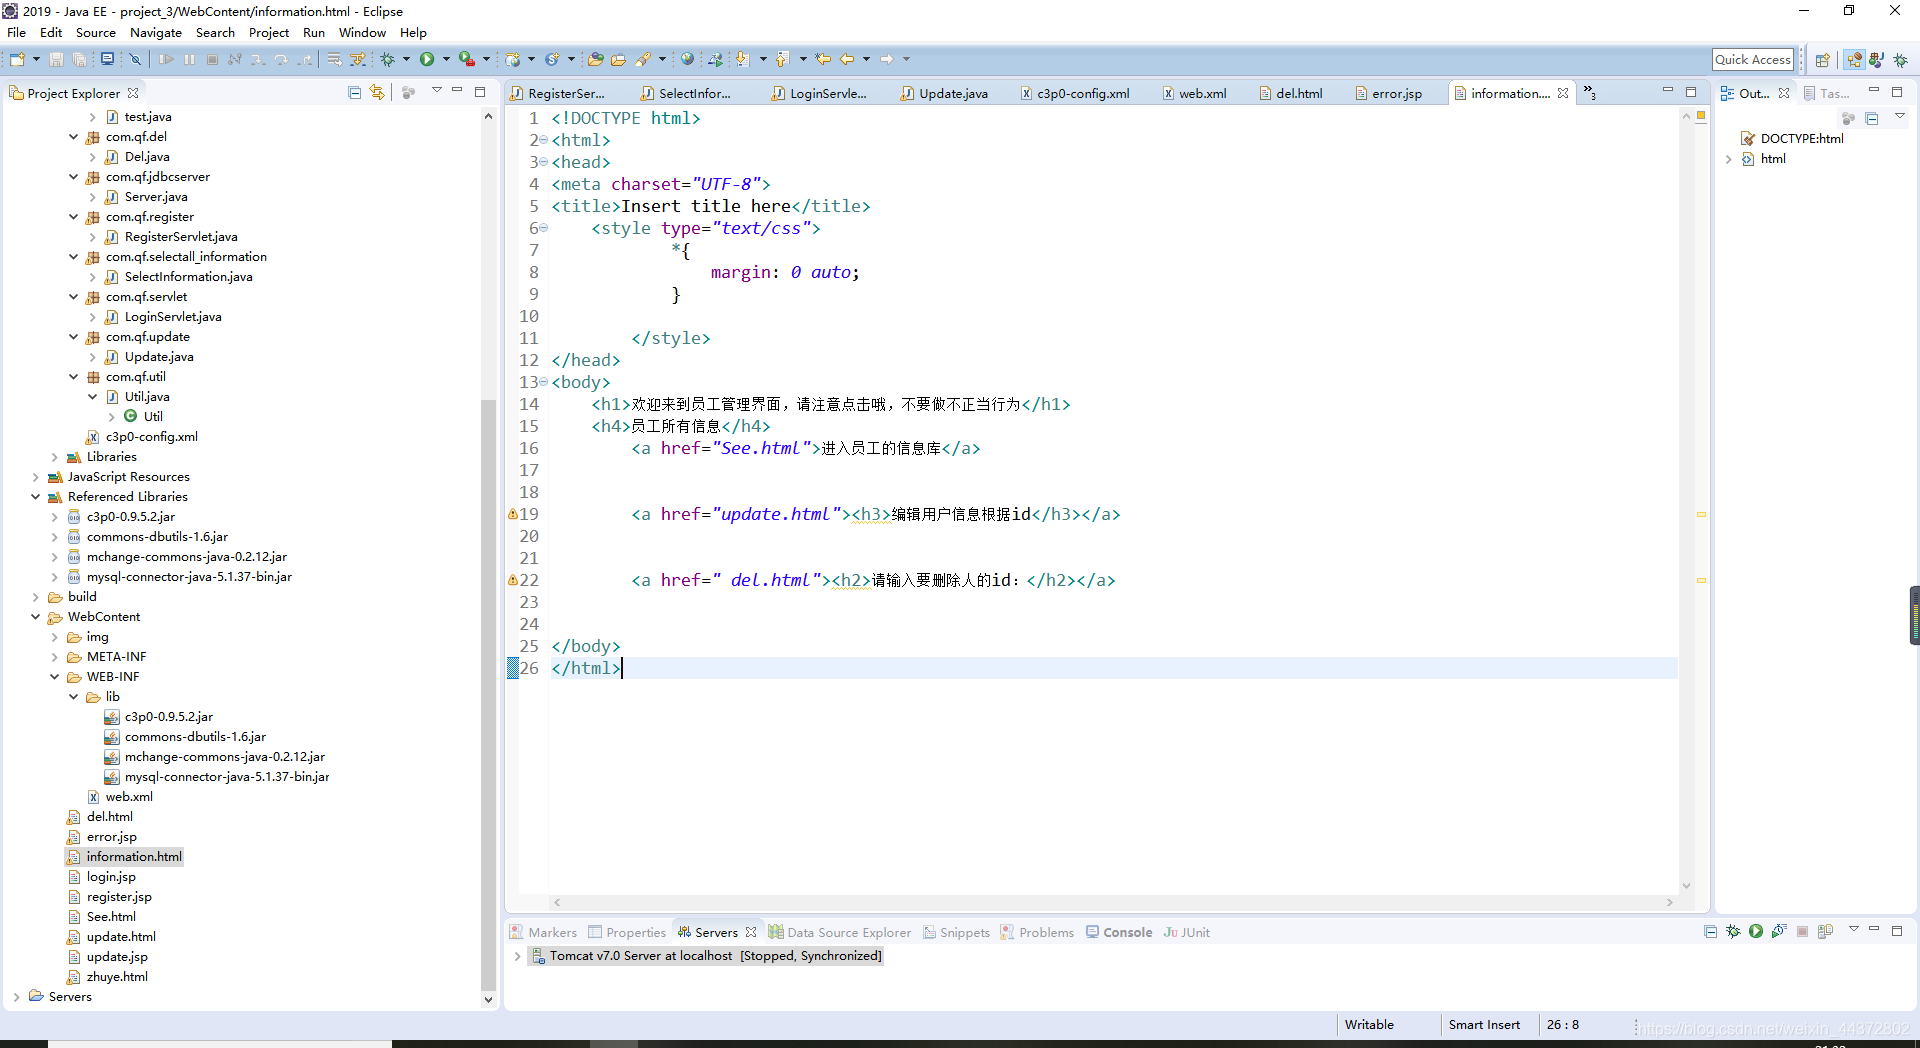This screenshot has height=1048, width=1920.
Task: Open the Console tab
Action: click(1119, 932)
